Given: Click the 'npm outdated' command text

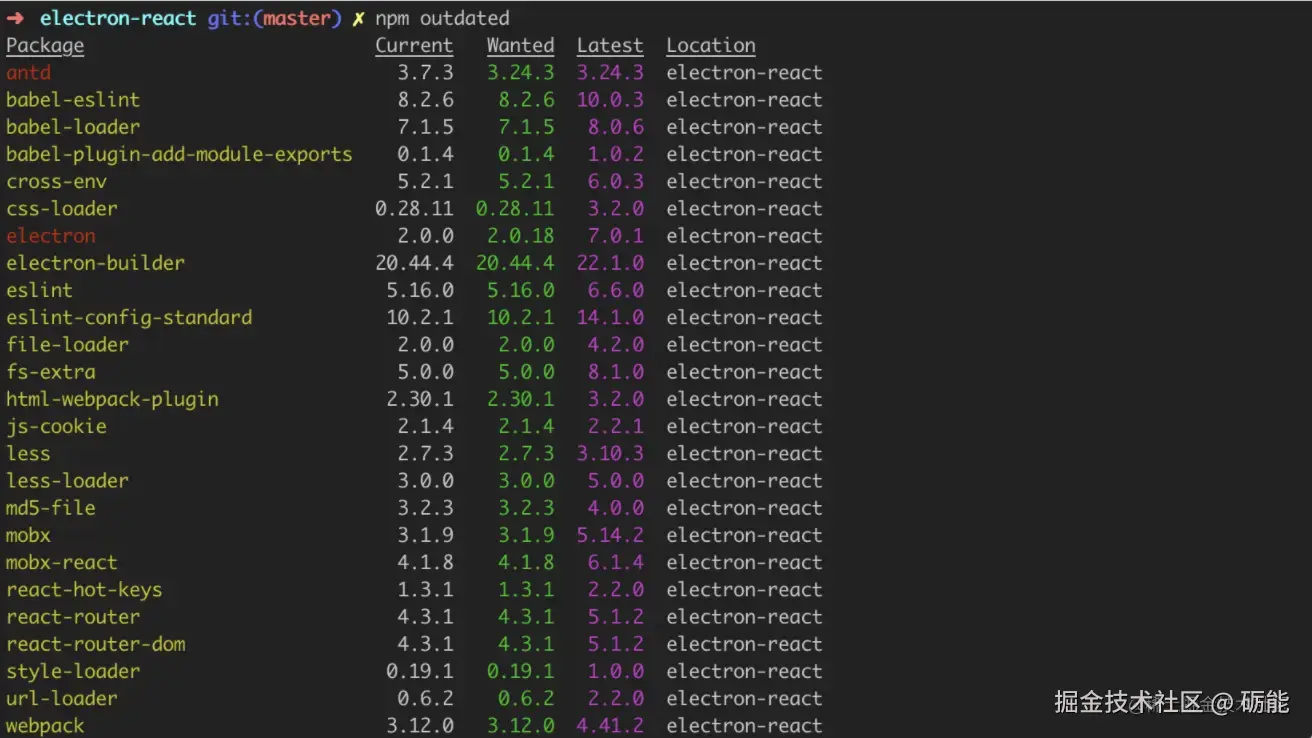Looking at the screenshot, I should coord(442,19).
